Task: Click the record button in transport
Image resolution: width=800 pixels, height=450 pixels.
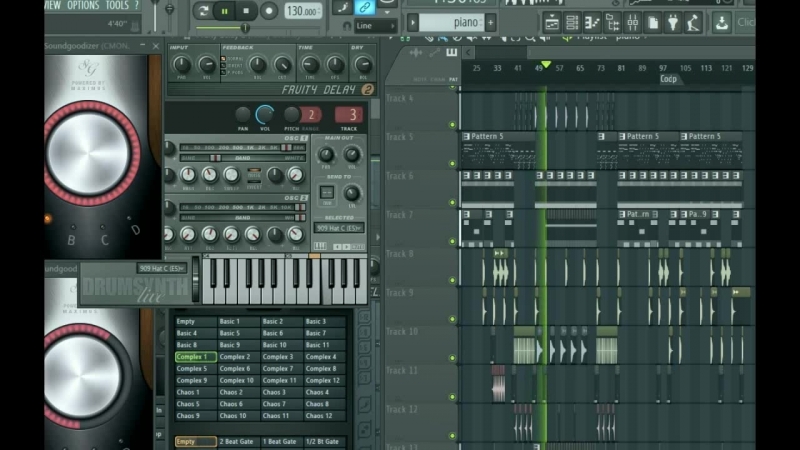Action: (x=268, y=11)
